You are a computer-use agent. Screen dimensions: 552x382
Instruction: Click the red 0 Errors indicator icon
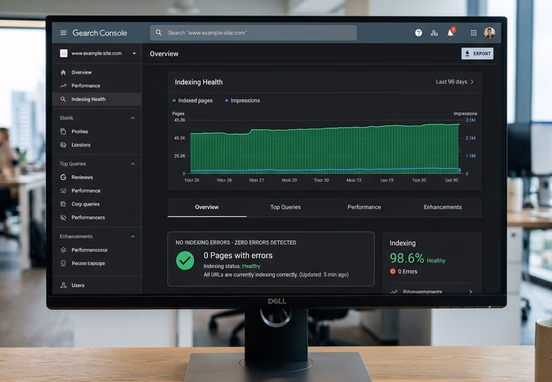(x=393, y=271)
